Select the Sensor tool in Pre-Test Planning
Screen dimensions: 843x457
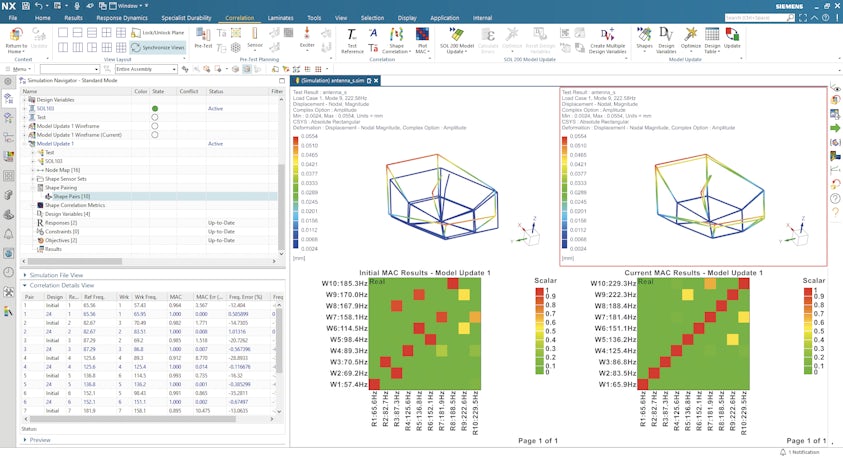pos(254,39)
